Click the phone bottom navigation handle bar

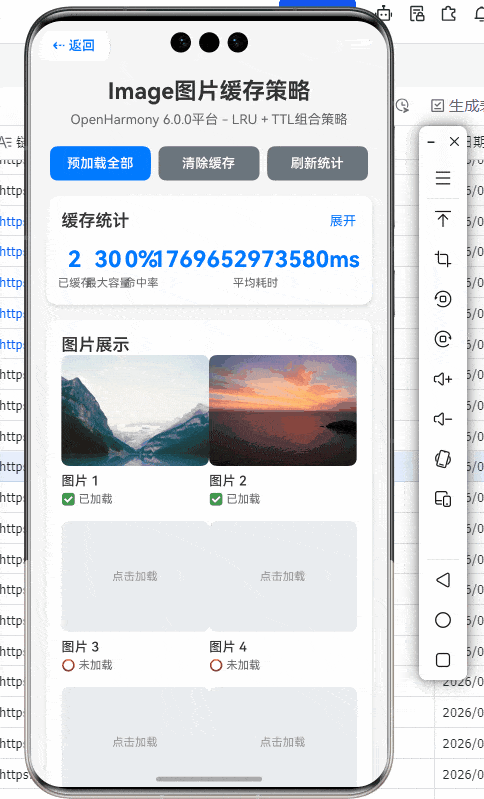pyautogui.click(x=209, y=779)
